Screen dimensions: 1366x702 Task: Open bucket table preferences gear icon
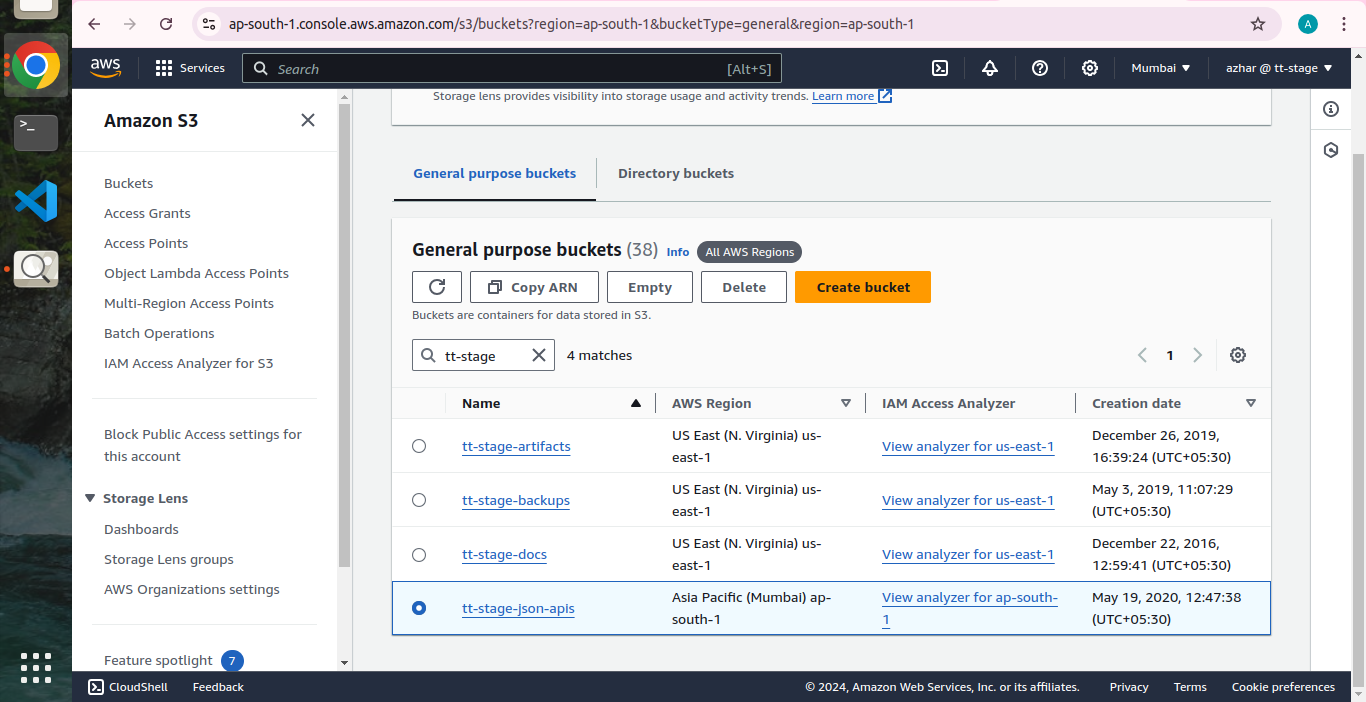click(1238, 355)
